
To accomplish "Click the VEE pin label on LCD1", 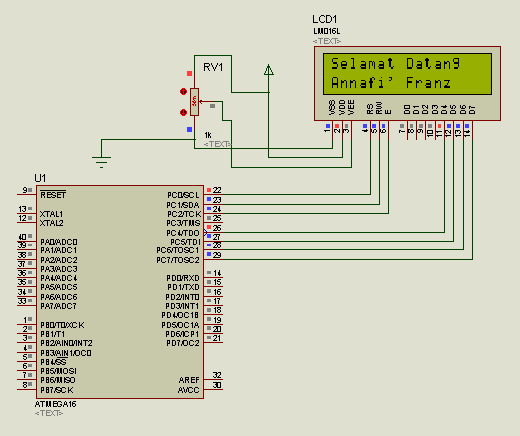I will [x=351, y=107].
